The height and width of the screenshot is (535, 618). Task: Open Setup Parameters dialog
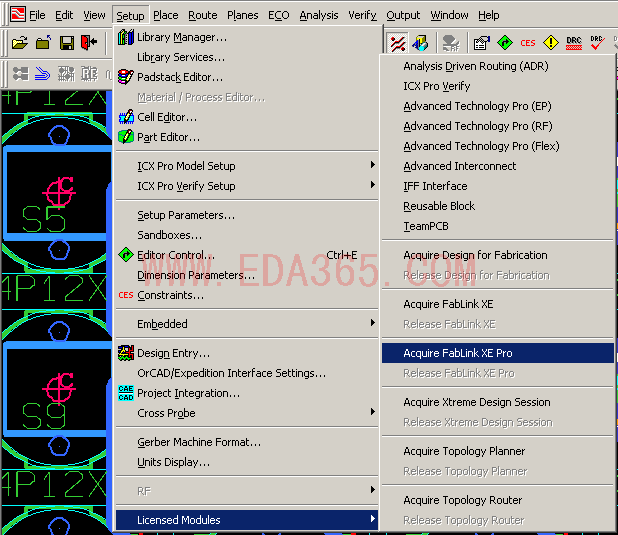(247, 215)
